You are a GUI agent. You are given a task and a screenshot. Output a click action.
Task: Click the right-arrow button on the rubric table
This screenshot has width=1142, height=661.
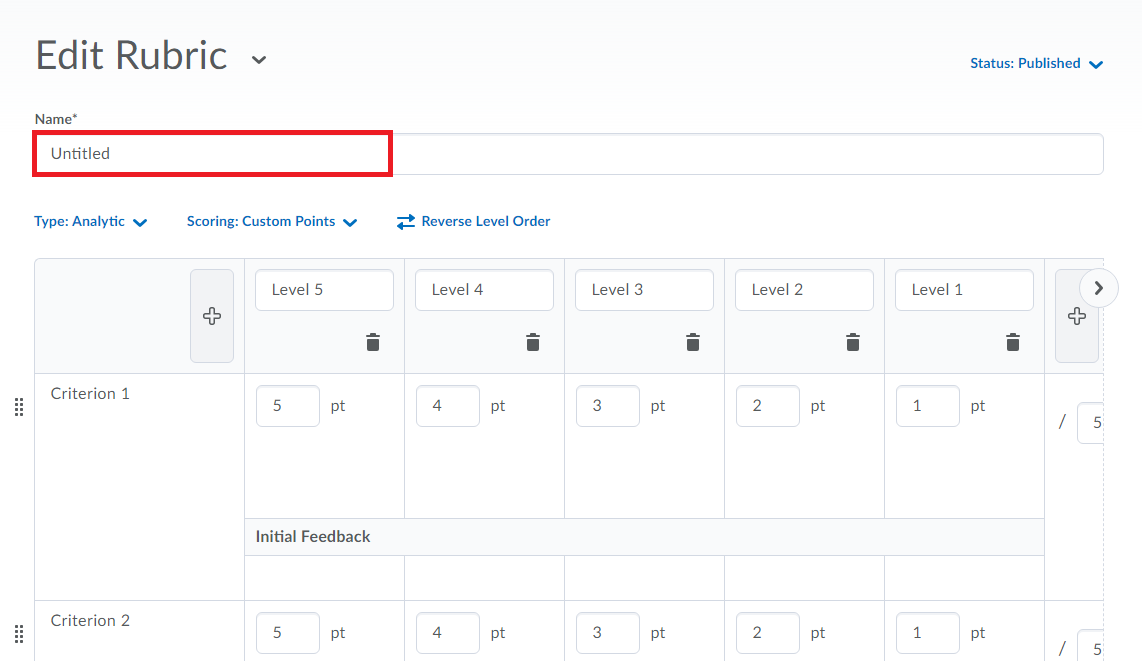point(1098,288)
